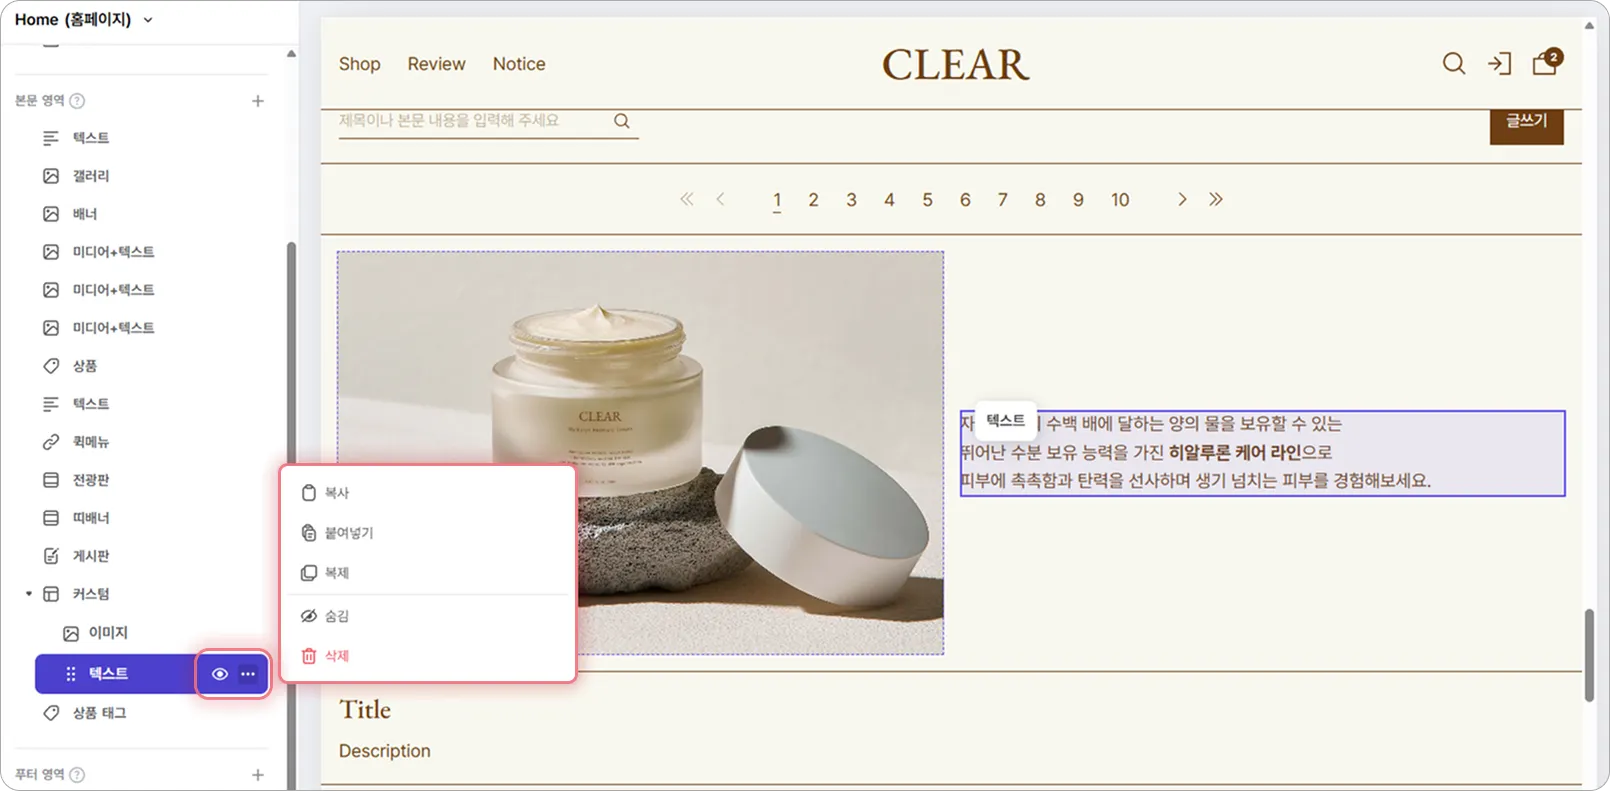Click the magnifier icon in board search field
Viewport: 1610px width, 791px height.
click(x=622, y=121)
